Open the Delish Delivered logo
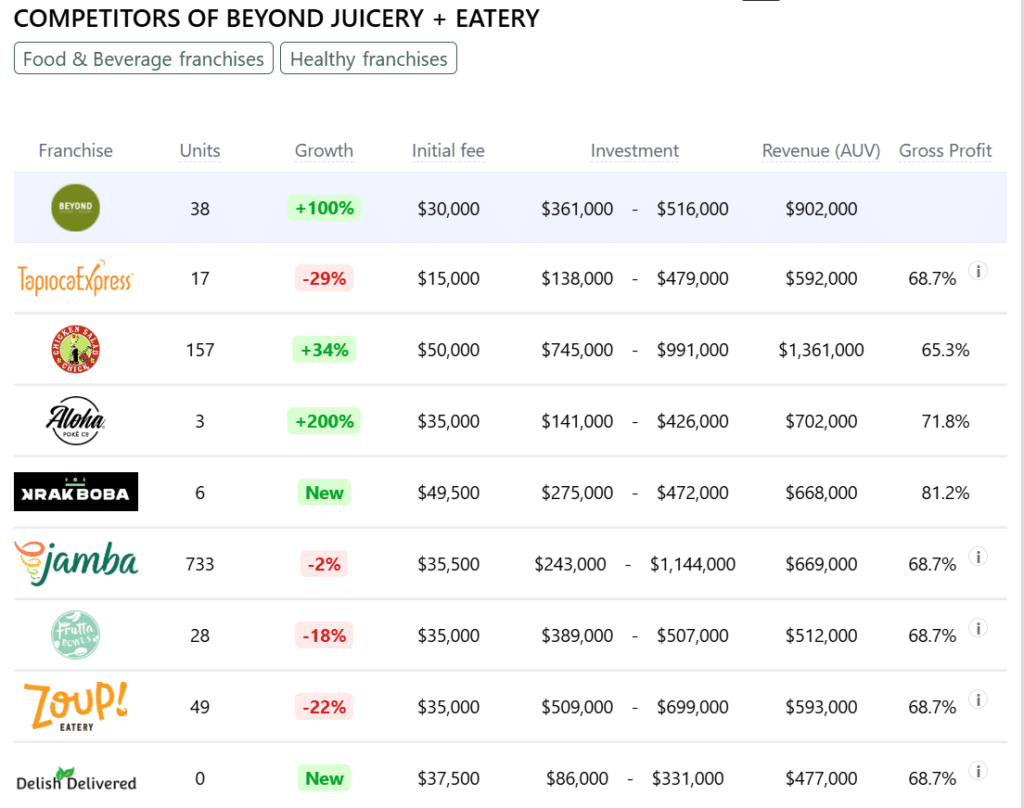Viewport: 1024px width, 808px height. click(76, 779)
